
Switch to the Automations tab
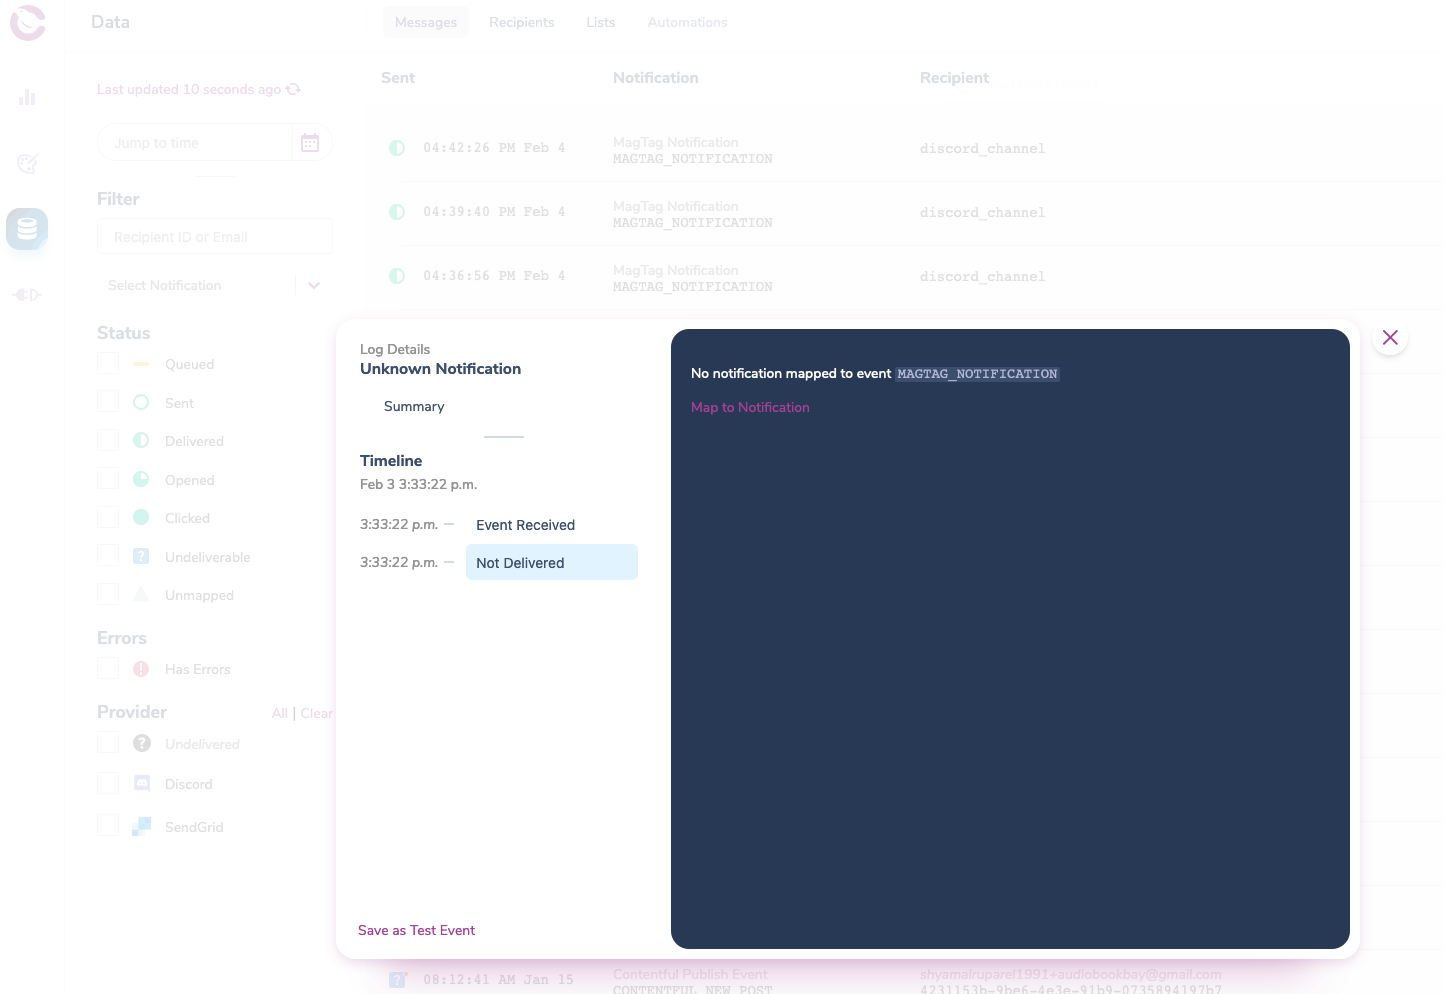(x=688, y=22)
